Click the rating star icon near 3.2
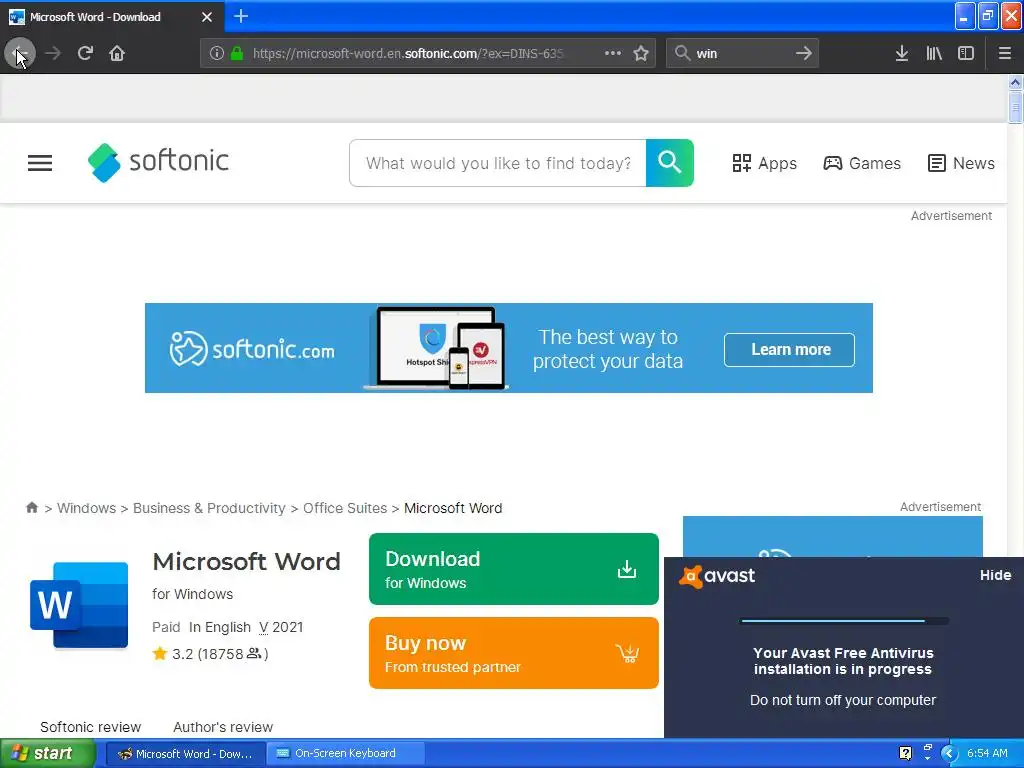1024x768 pixels. click(160, 654)
